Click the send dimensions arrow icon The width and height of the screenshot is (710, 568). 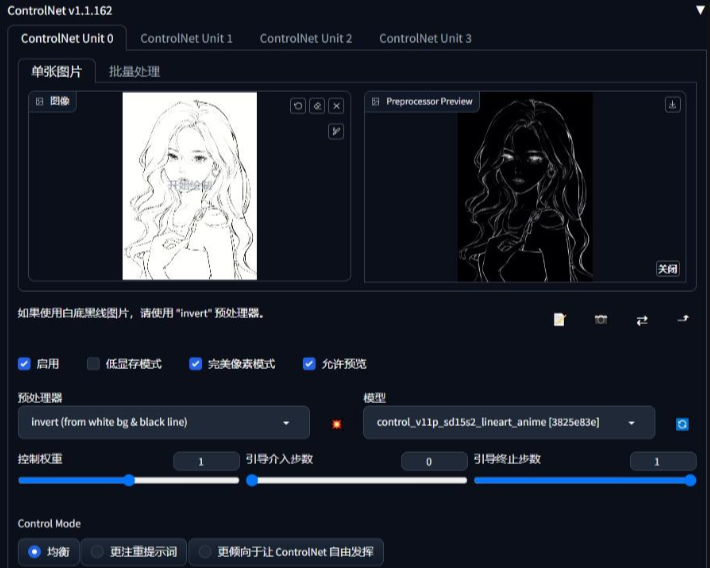point(683,319)
